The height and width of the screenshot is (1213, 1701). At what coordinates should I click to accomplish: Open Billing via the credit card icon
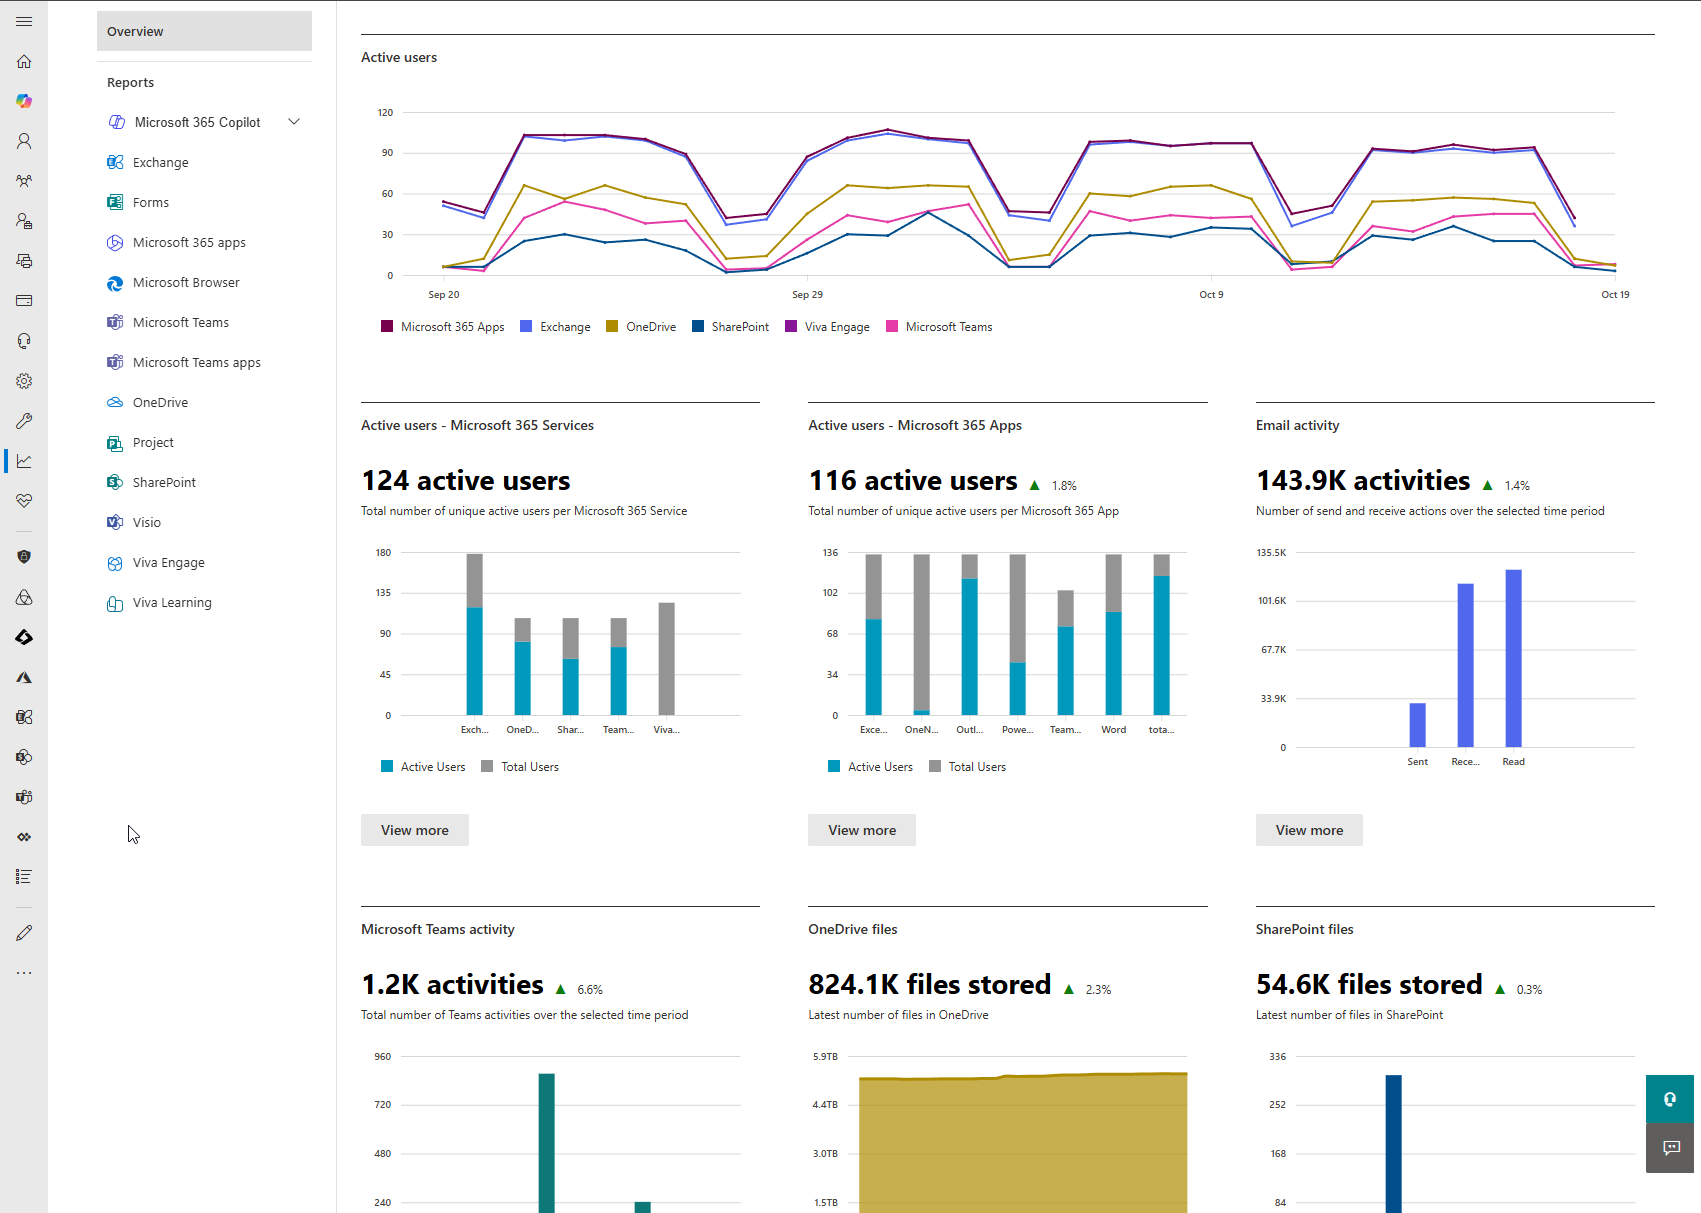click(x=24, y=300)
